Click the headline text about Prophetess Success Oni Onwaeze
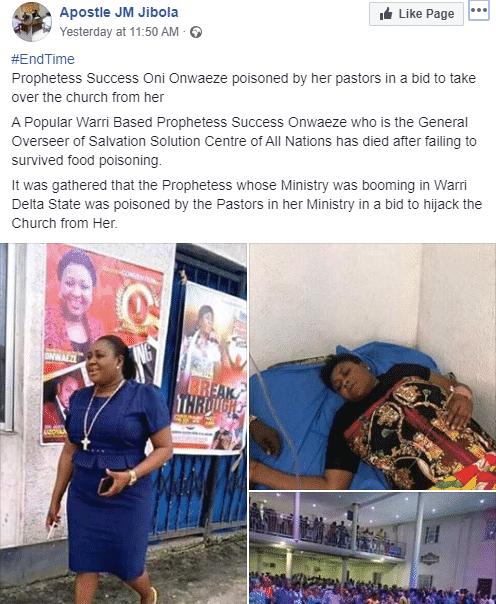496x604 pixels. 244,88
